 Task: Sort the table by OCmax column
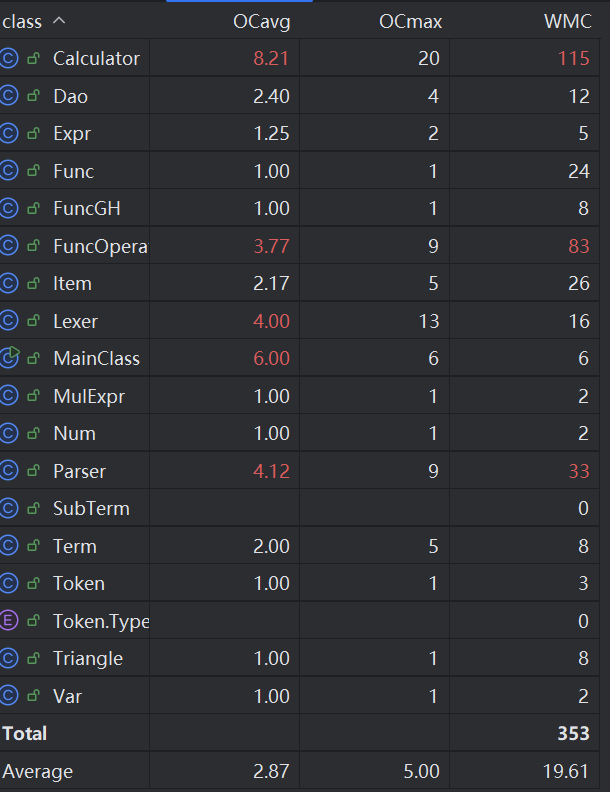[x=410, y=20]
